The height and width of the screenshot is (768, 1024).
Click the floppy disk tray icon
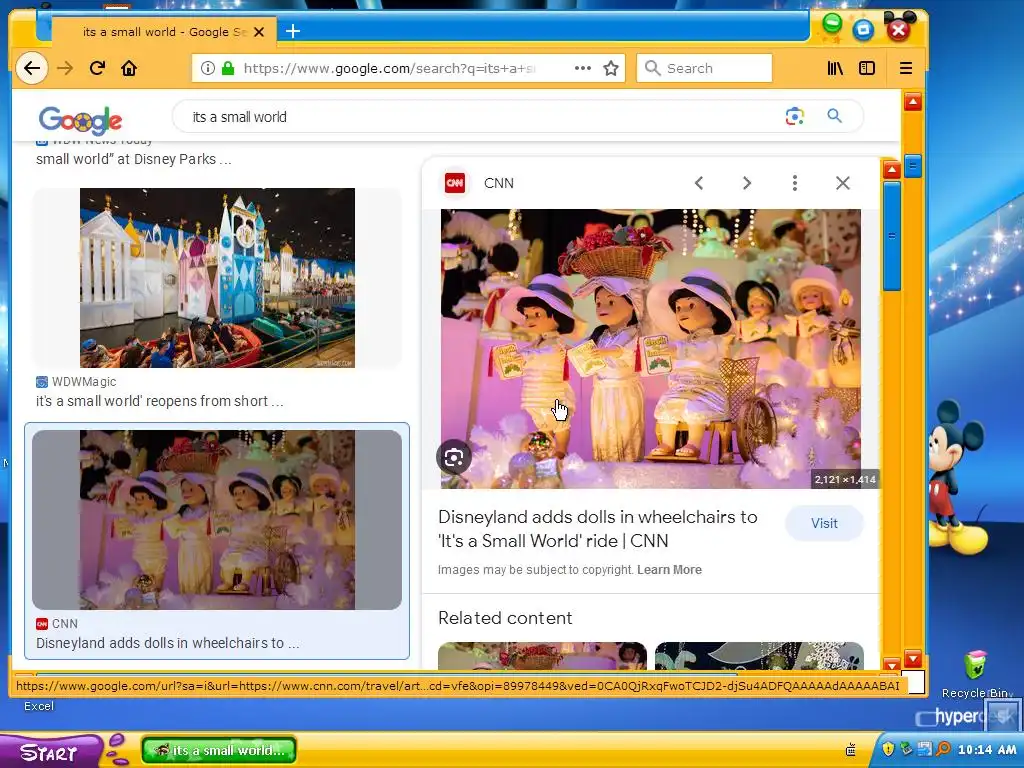925,749
